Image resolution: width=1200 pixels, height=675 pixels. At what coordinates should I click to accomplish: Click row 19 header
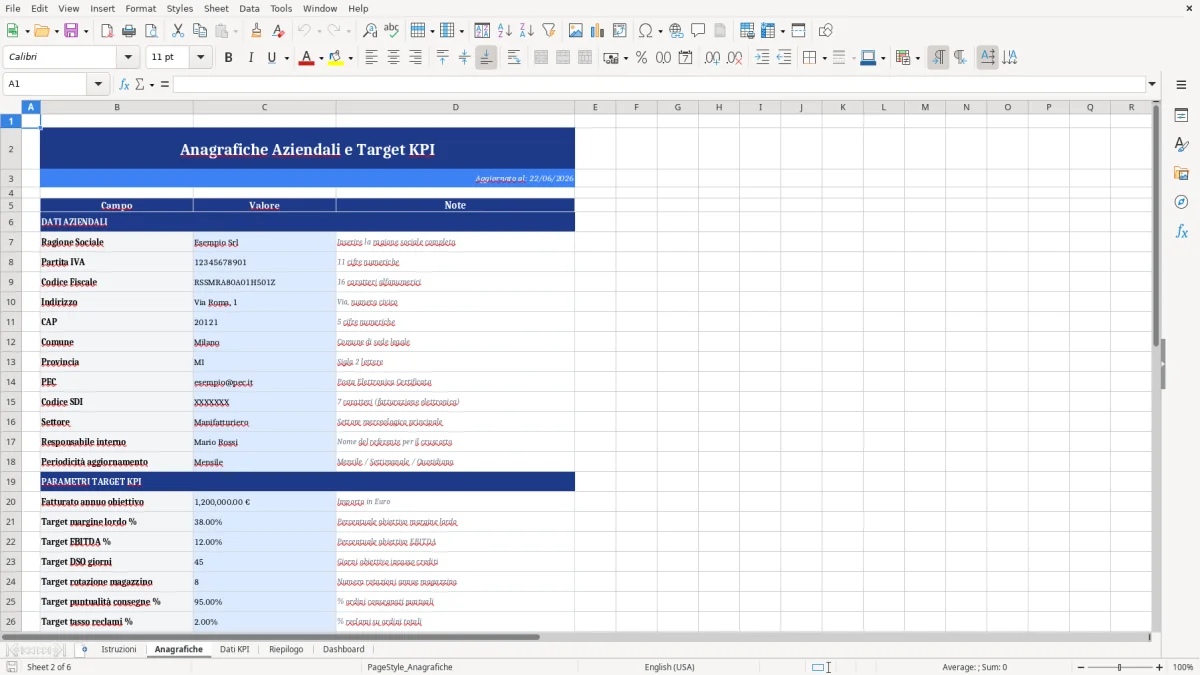click(11, 482)
